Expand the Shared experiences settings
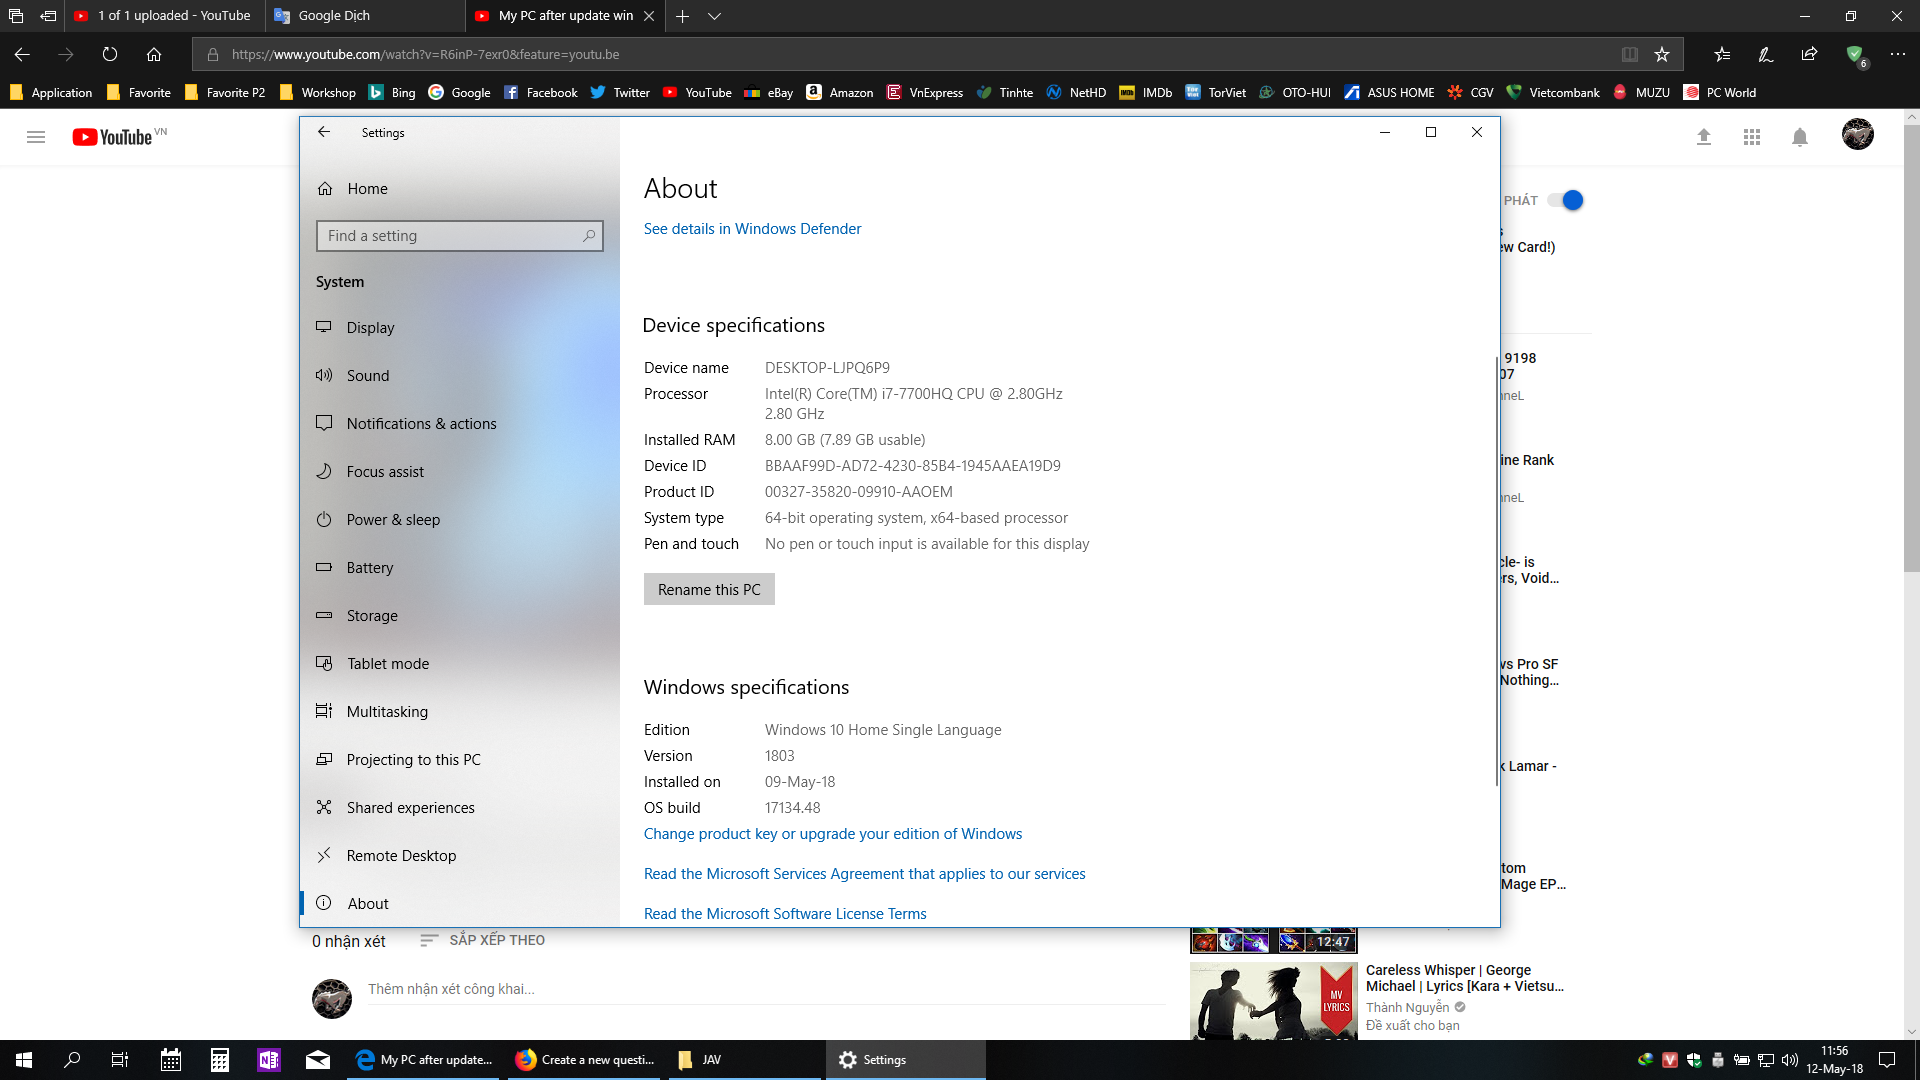 tap(410, 807)
